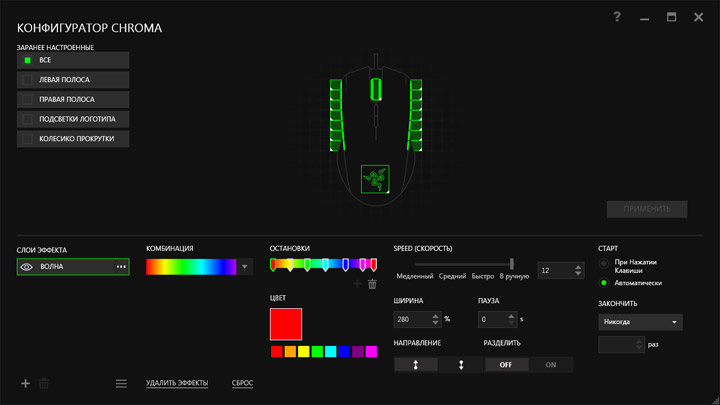
Task: Select При Нажатии Клавиши radio button
Action: coord(604,264)
